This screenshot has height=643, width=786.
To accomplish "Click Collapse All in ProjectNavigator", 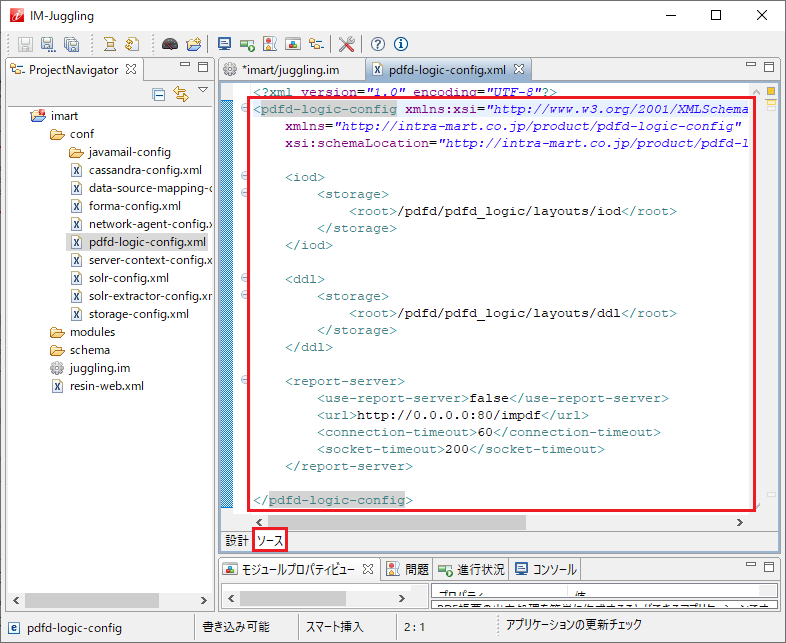I will (x=159, y=94).
